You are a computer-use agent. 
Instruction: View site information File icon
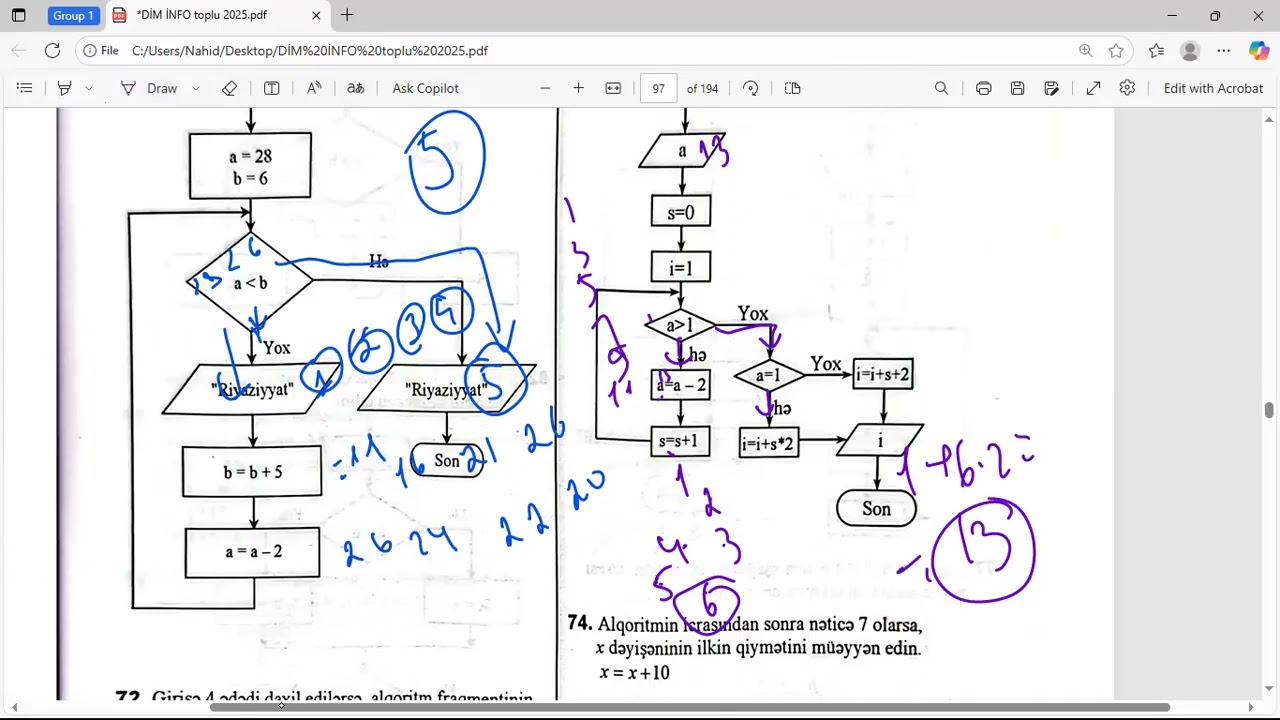(x=101, y=50)
